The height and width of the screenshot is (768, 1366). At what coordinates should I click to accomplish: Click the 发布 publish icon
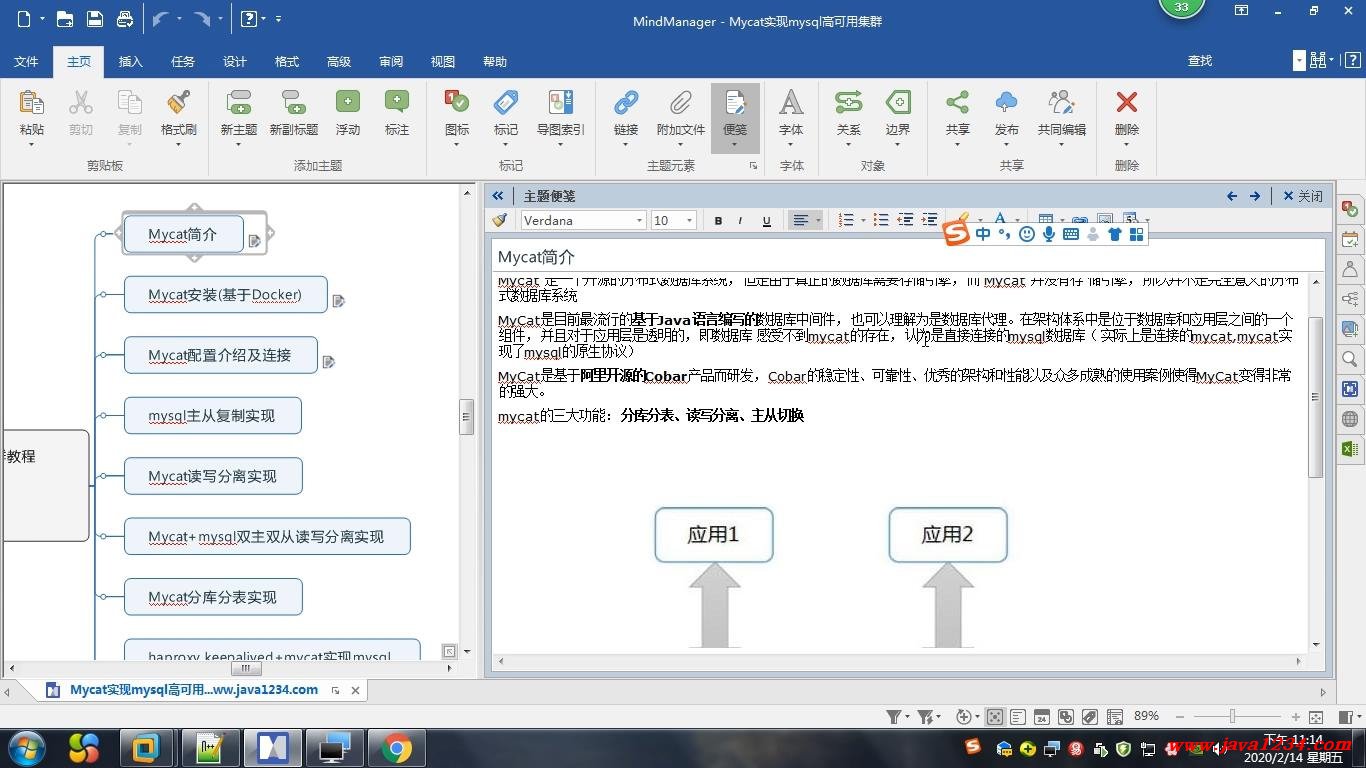click(1007, 102)
